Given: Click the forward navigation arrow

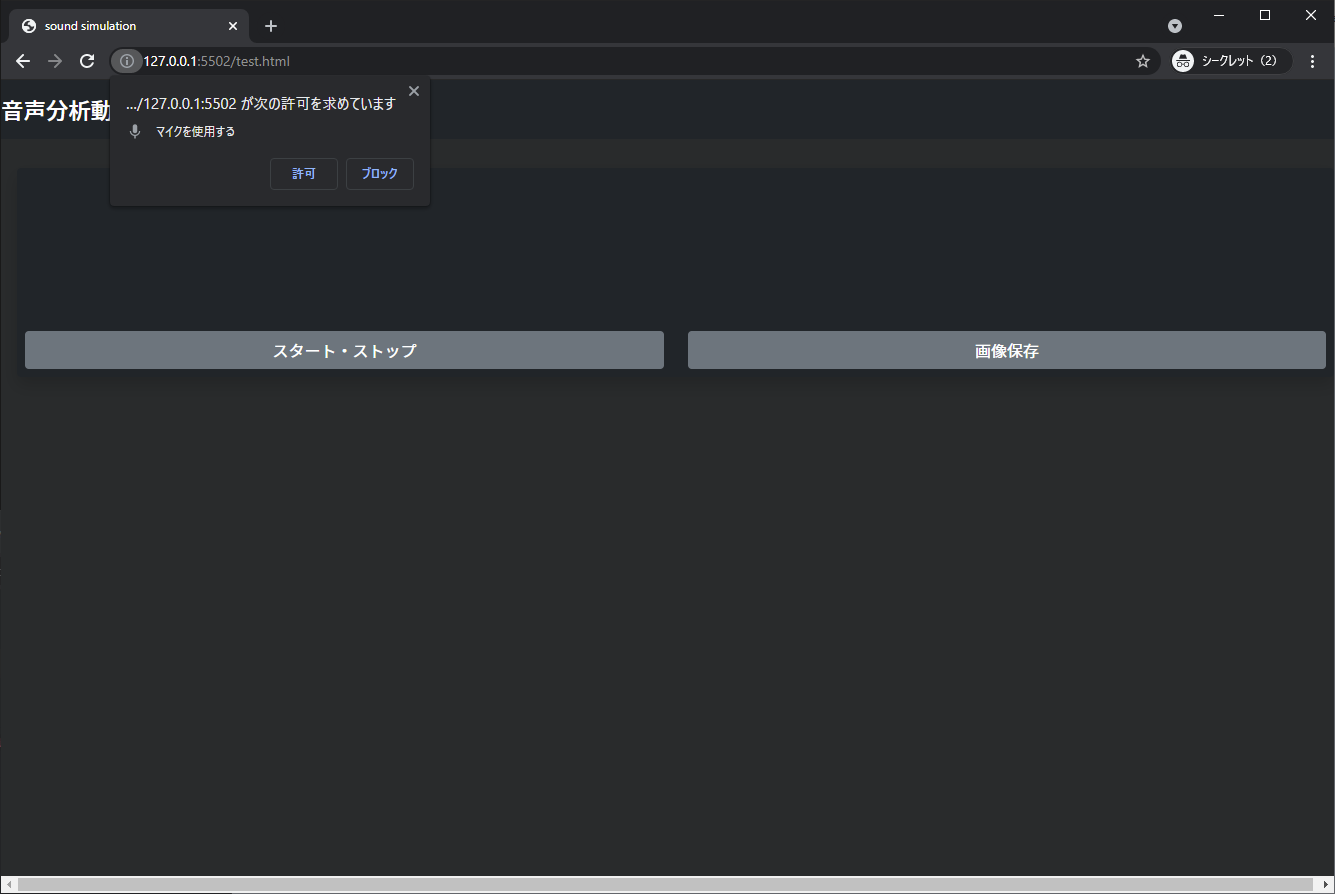Looking at the screenshot, I should [55, 61].
